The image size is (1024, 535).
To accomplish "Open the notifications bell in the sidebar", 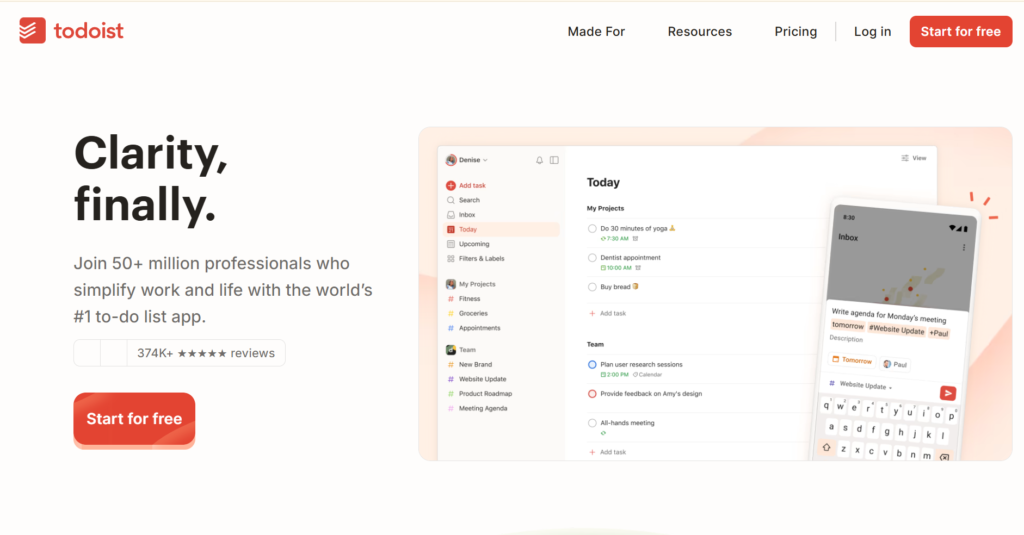I will point(540,160).
